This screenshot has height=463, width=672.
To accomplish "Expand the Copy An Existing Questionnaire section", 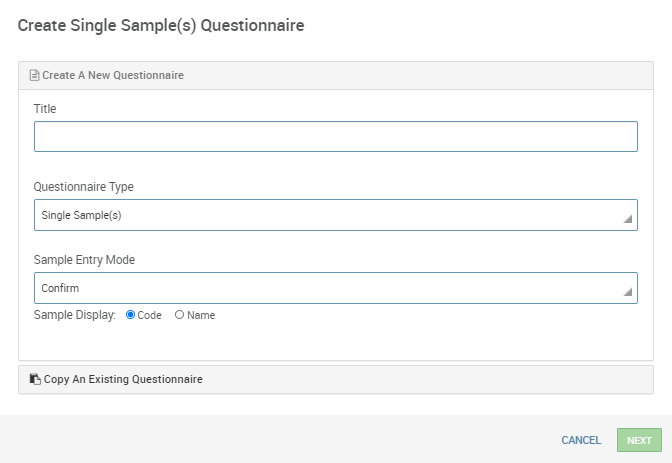I will (x=123, y=379).
